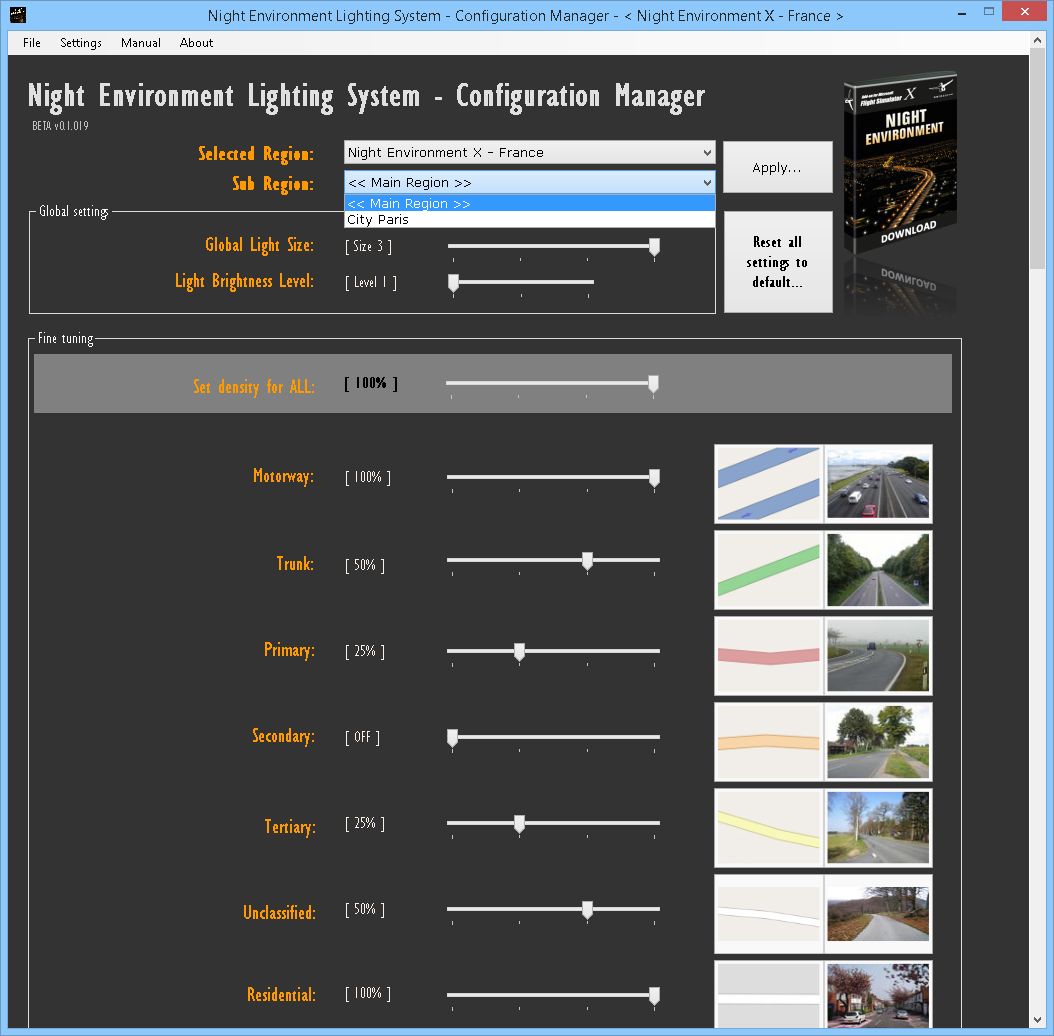Click the Apply button
1054x1036 pixels.
point(777,167)
